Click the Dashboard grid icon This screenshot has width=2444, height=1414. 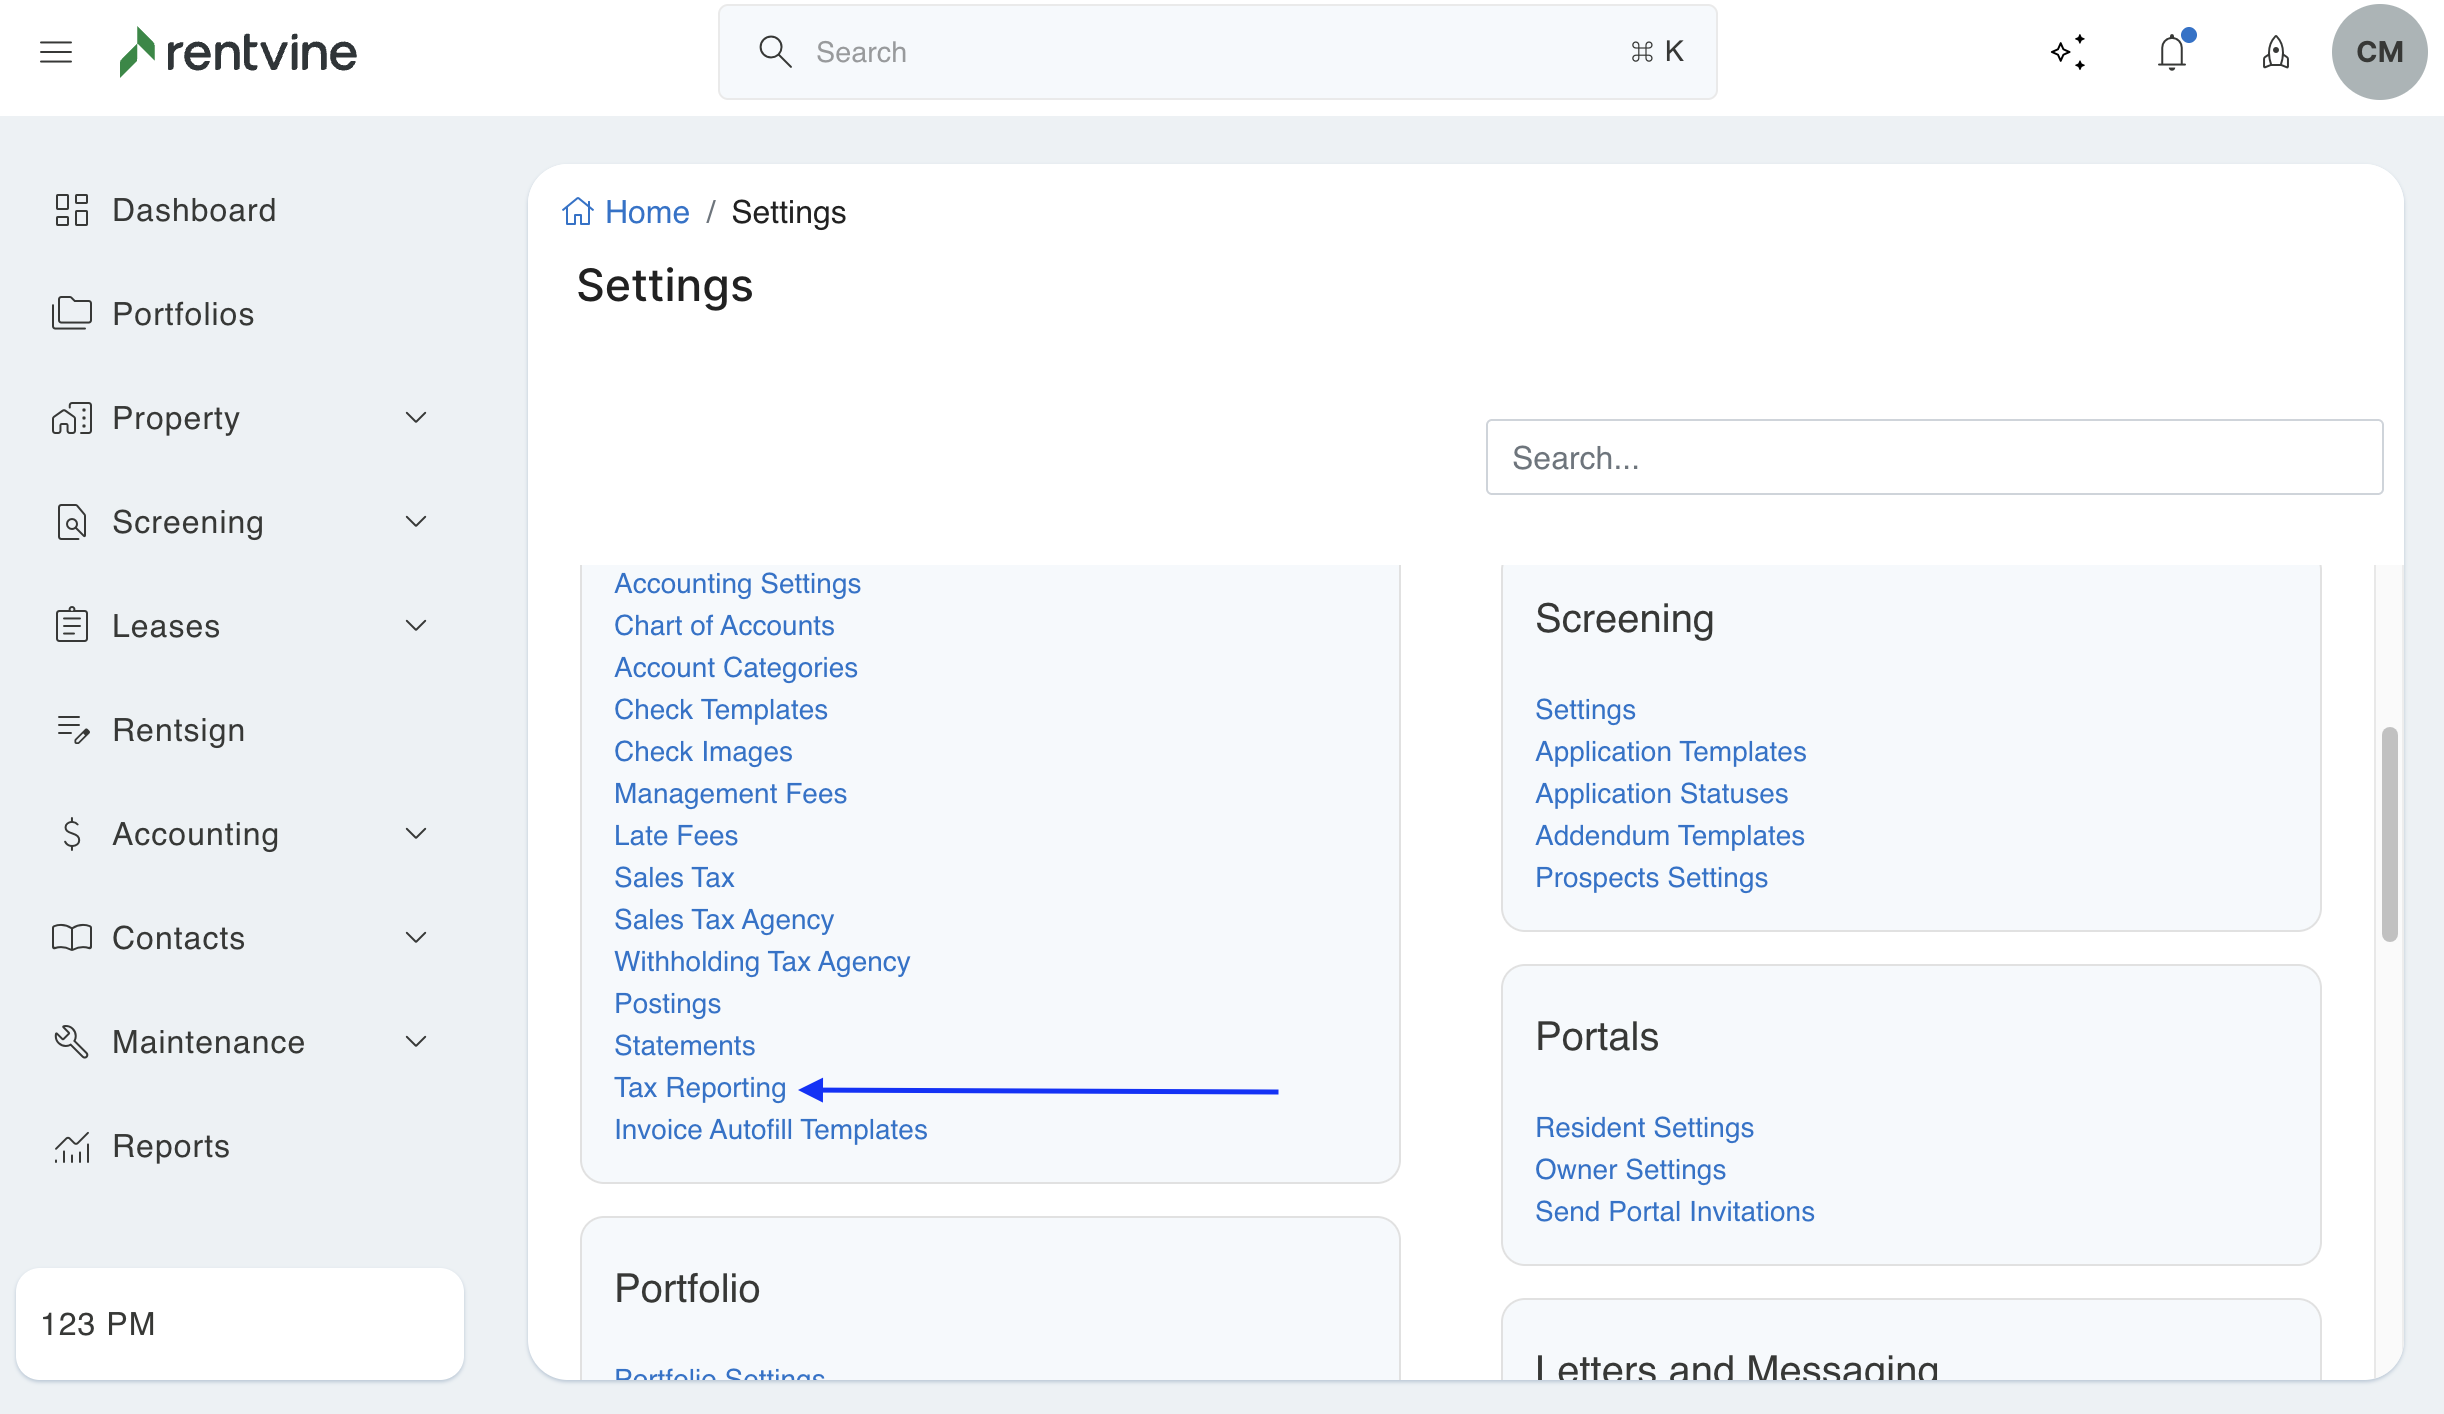(72, 210)
